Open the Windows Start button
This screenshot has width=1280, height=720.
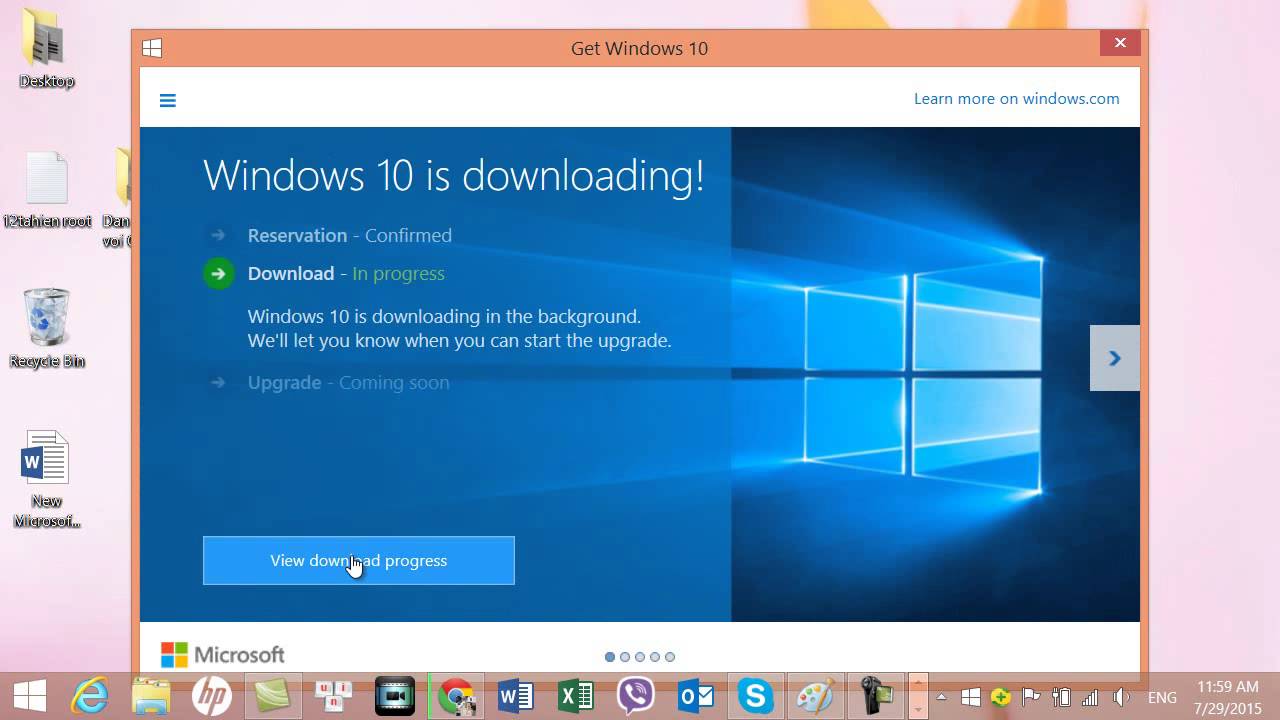point(29,695)
